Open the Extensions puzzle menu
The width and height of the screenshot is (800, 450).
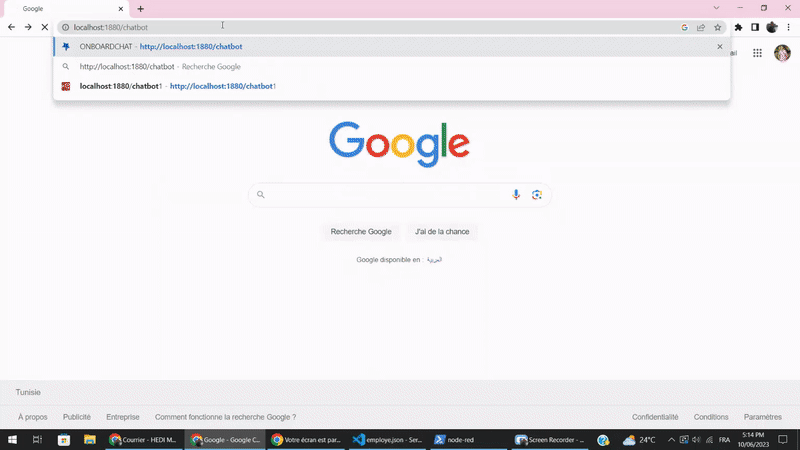coord(738,28)
